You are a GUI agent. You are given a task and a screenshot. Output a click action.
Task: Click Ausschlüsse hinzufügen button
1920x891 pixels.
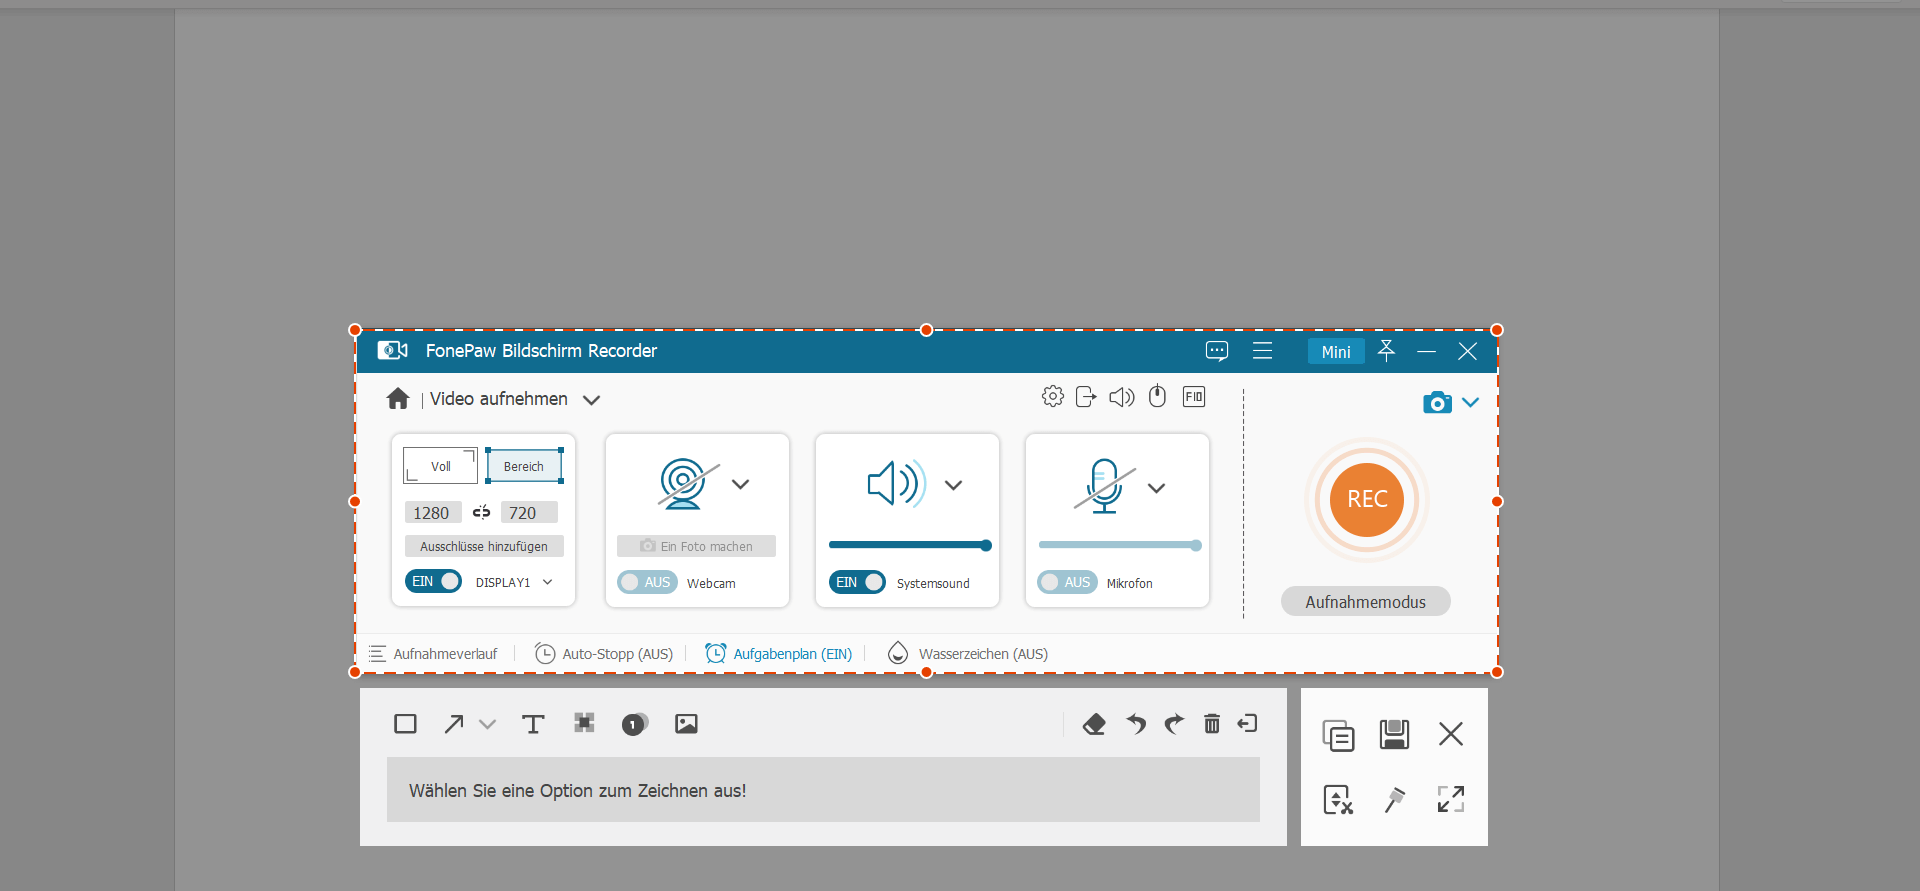click(484, 546)
